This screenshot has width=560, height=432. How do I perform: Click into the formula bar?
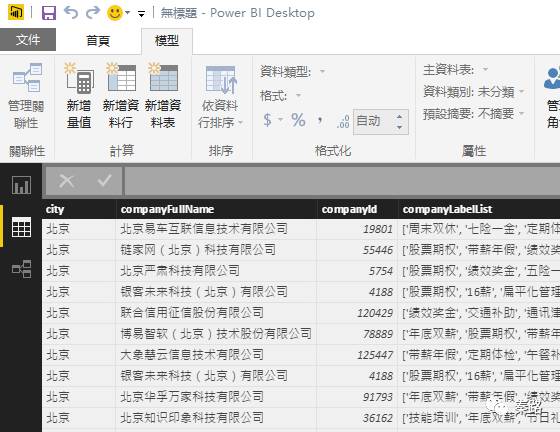coord(342,181)
